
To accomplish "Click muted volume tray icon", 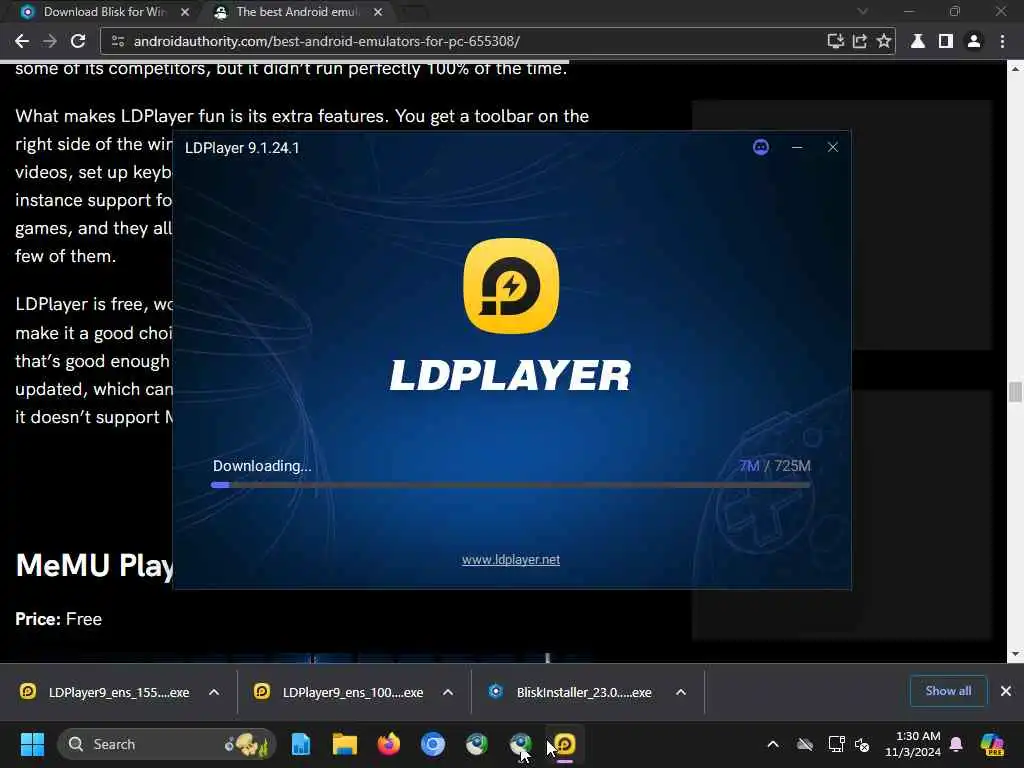I will 862,744.
